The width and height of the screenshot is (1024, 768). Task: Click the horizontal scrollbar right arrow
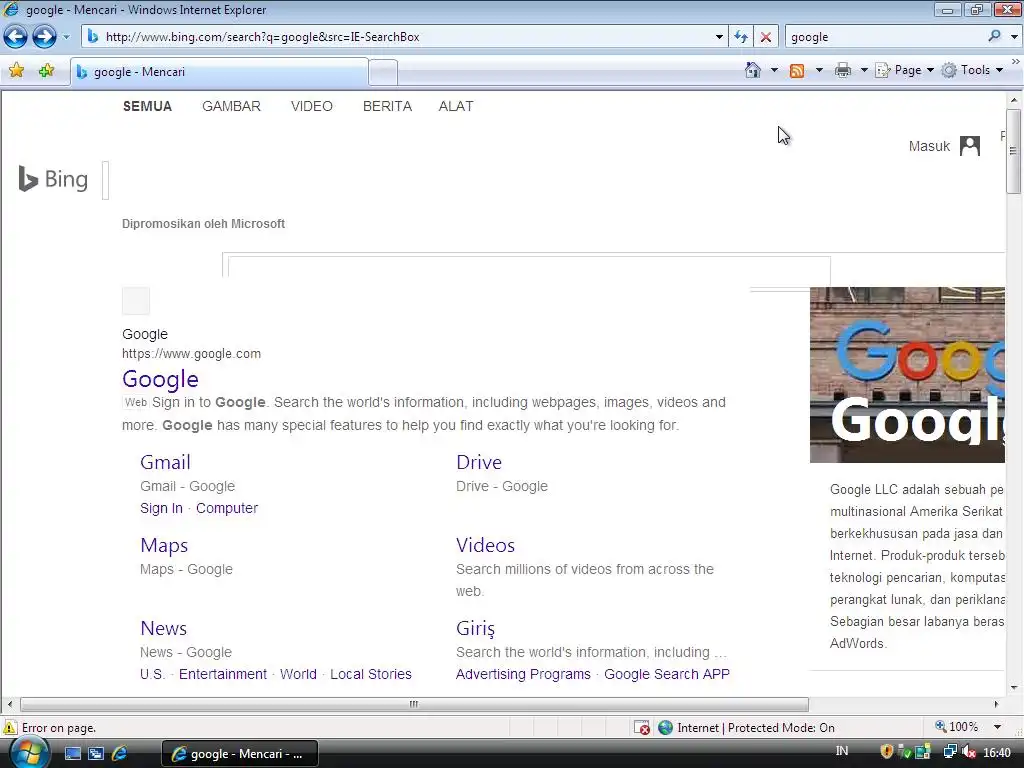point(997,704)
